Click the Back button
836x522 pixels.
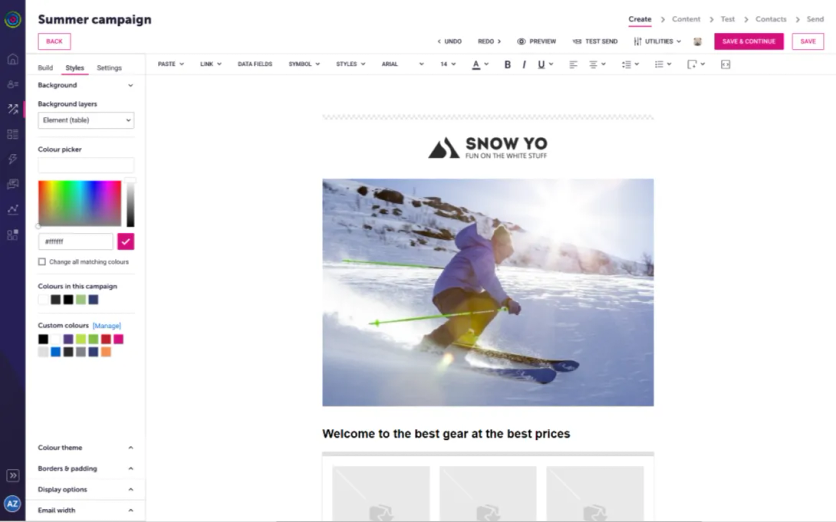coord(54,42)
